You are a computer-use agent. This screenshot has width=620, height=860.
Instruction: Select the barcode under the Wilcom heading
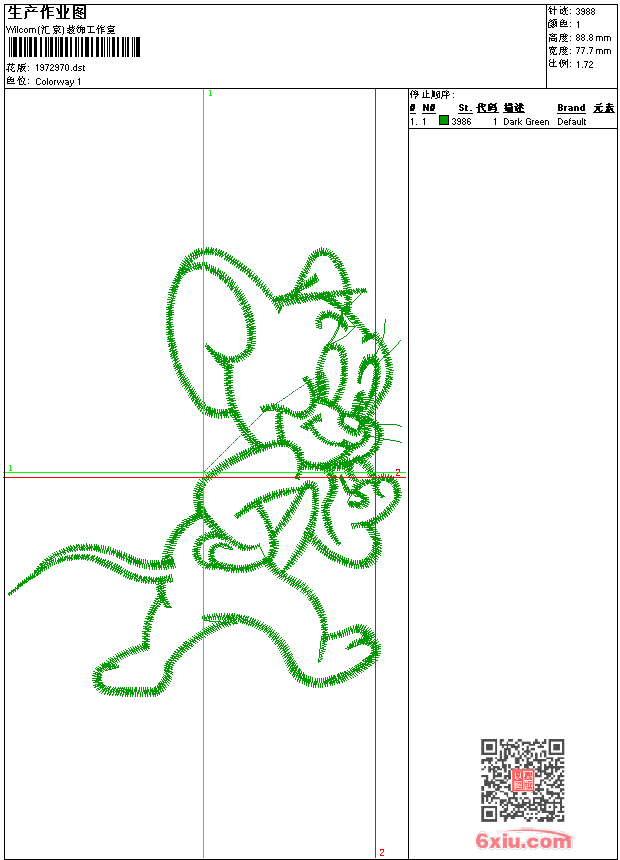point(74,47)
